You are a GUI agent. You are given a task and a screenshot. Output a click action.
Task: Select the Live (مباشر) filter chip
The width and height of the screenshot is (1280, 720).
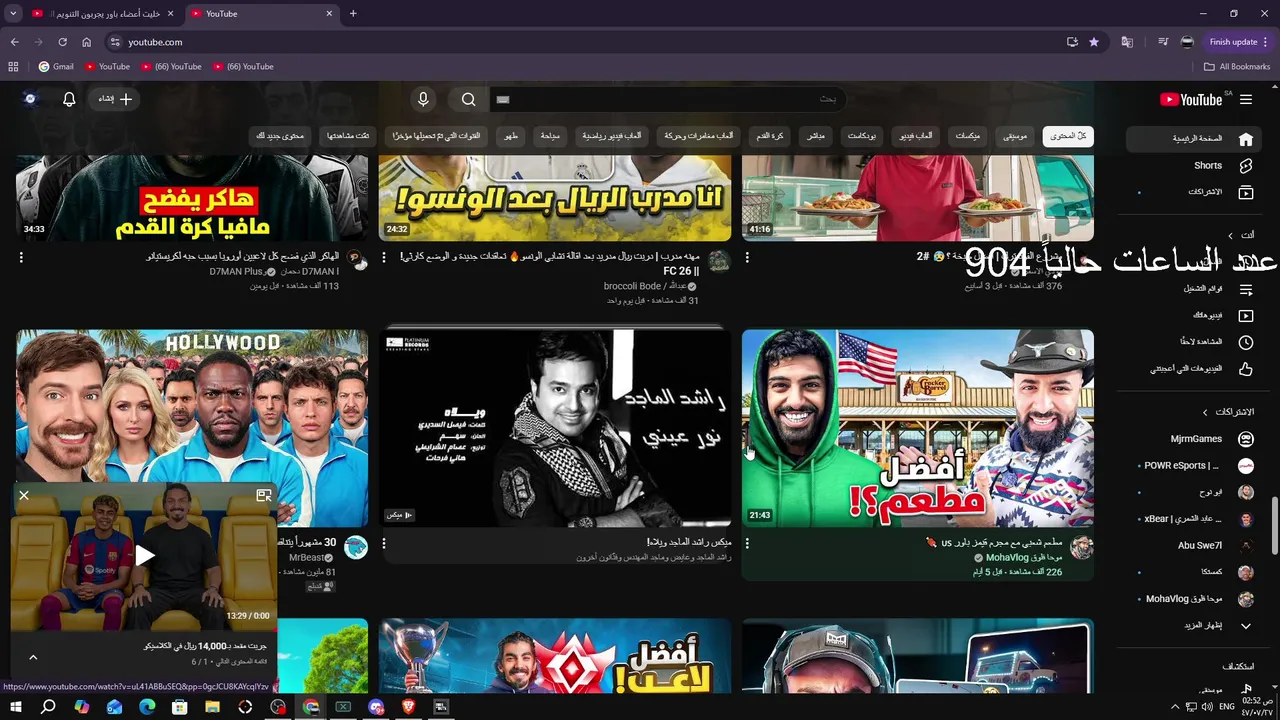point(815,136)
